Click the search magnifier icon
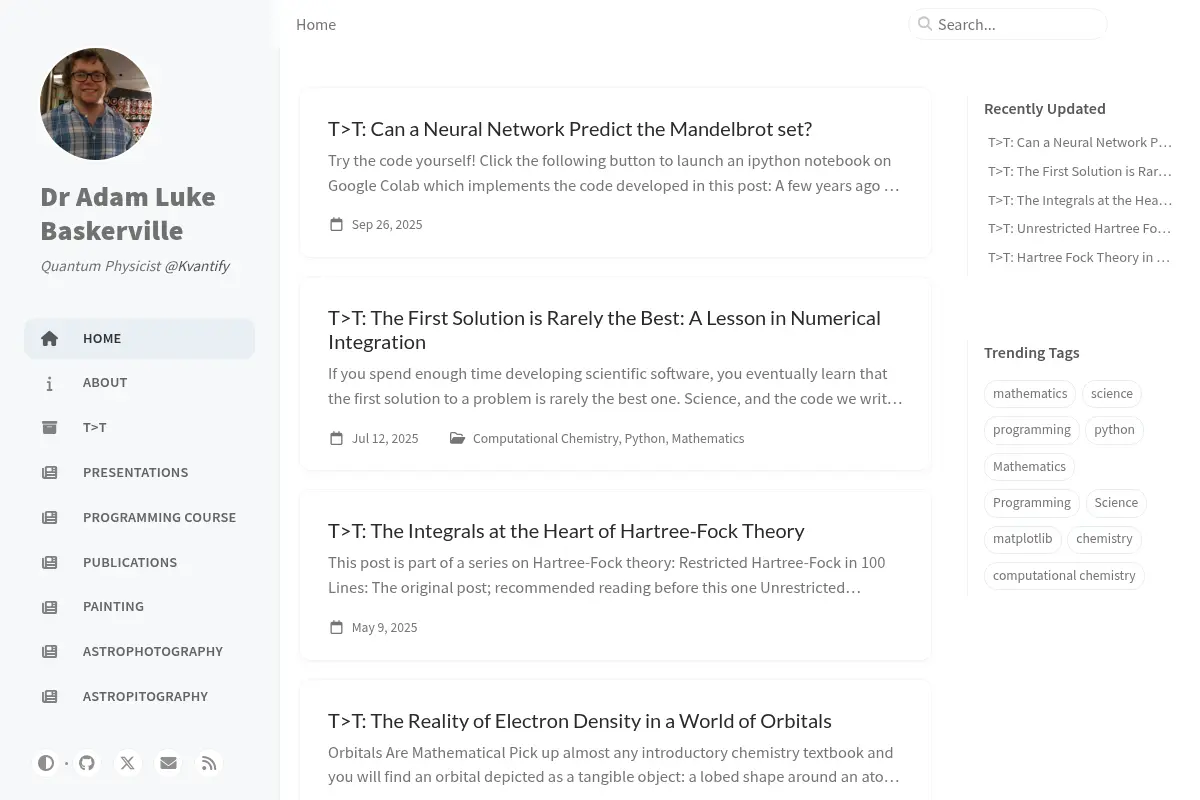 coord(925,24)
